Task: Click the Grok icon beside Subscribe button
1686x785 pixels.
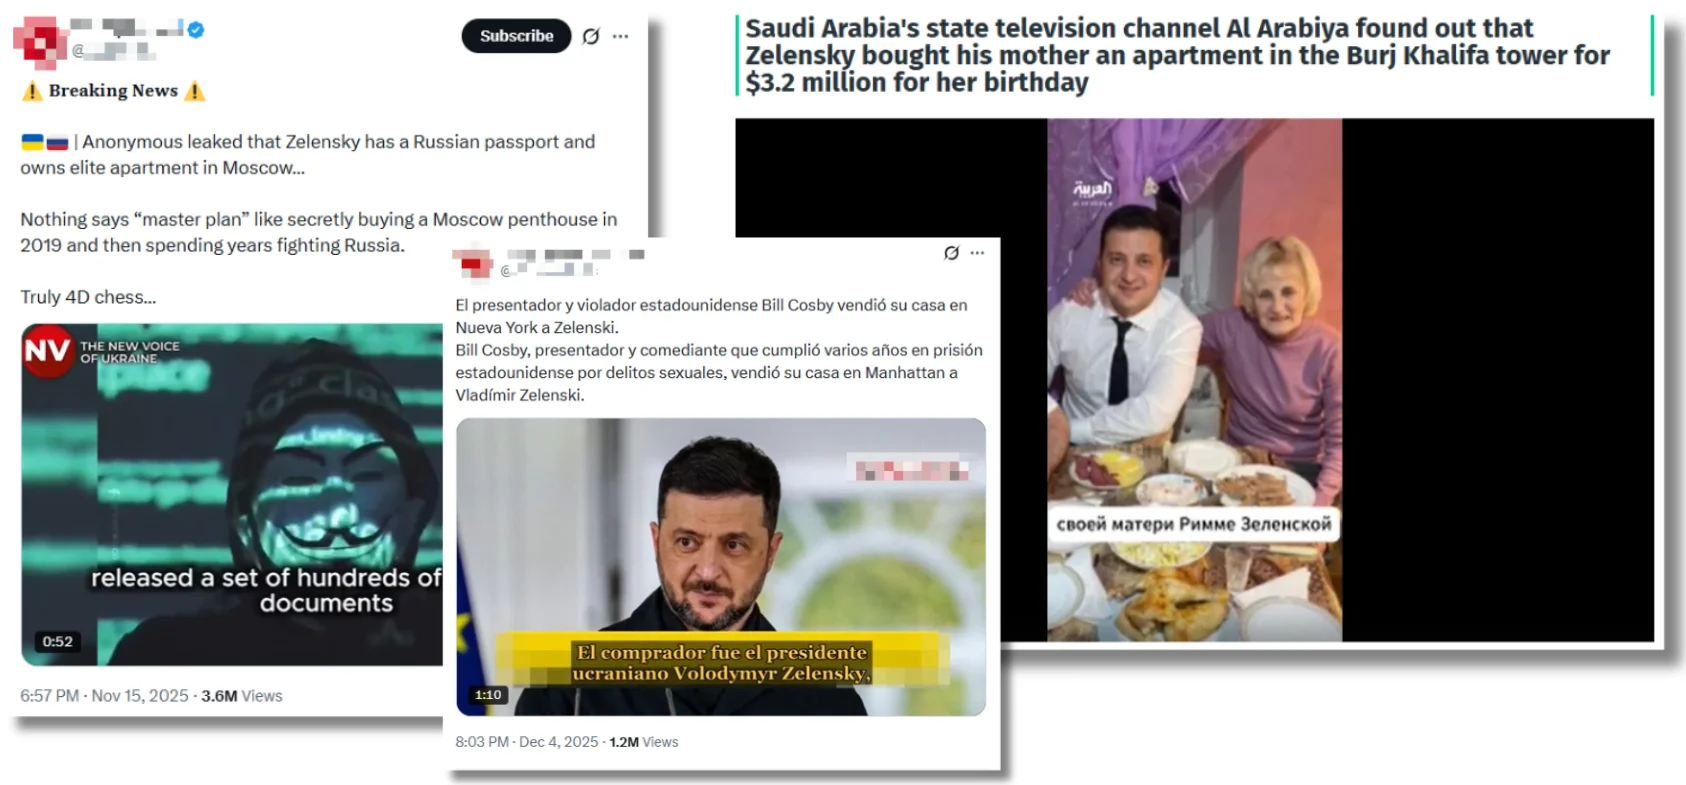Action: (591, 36)
